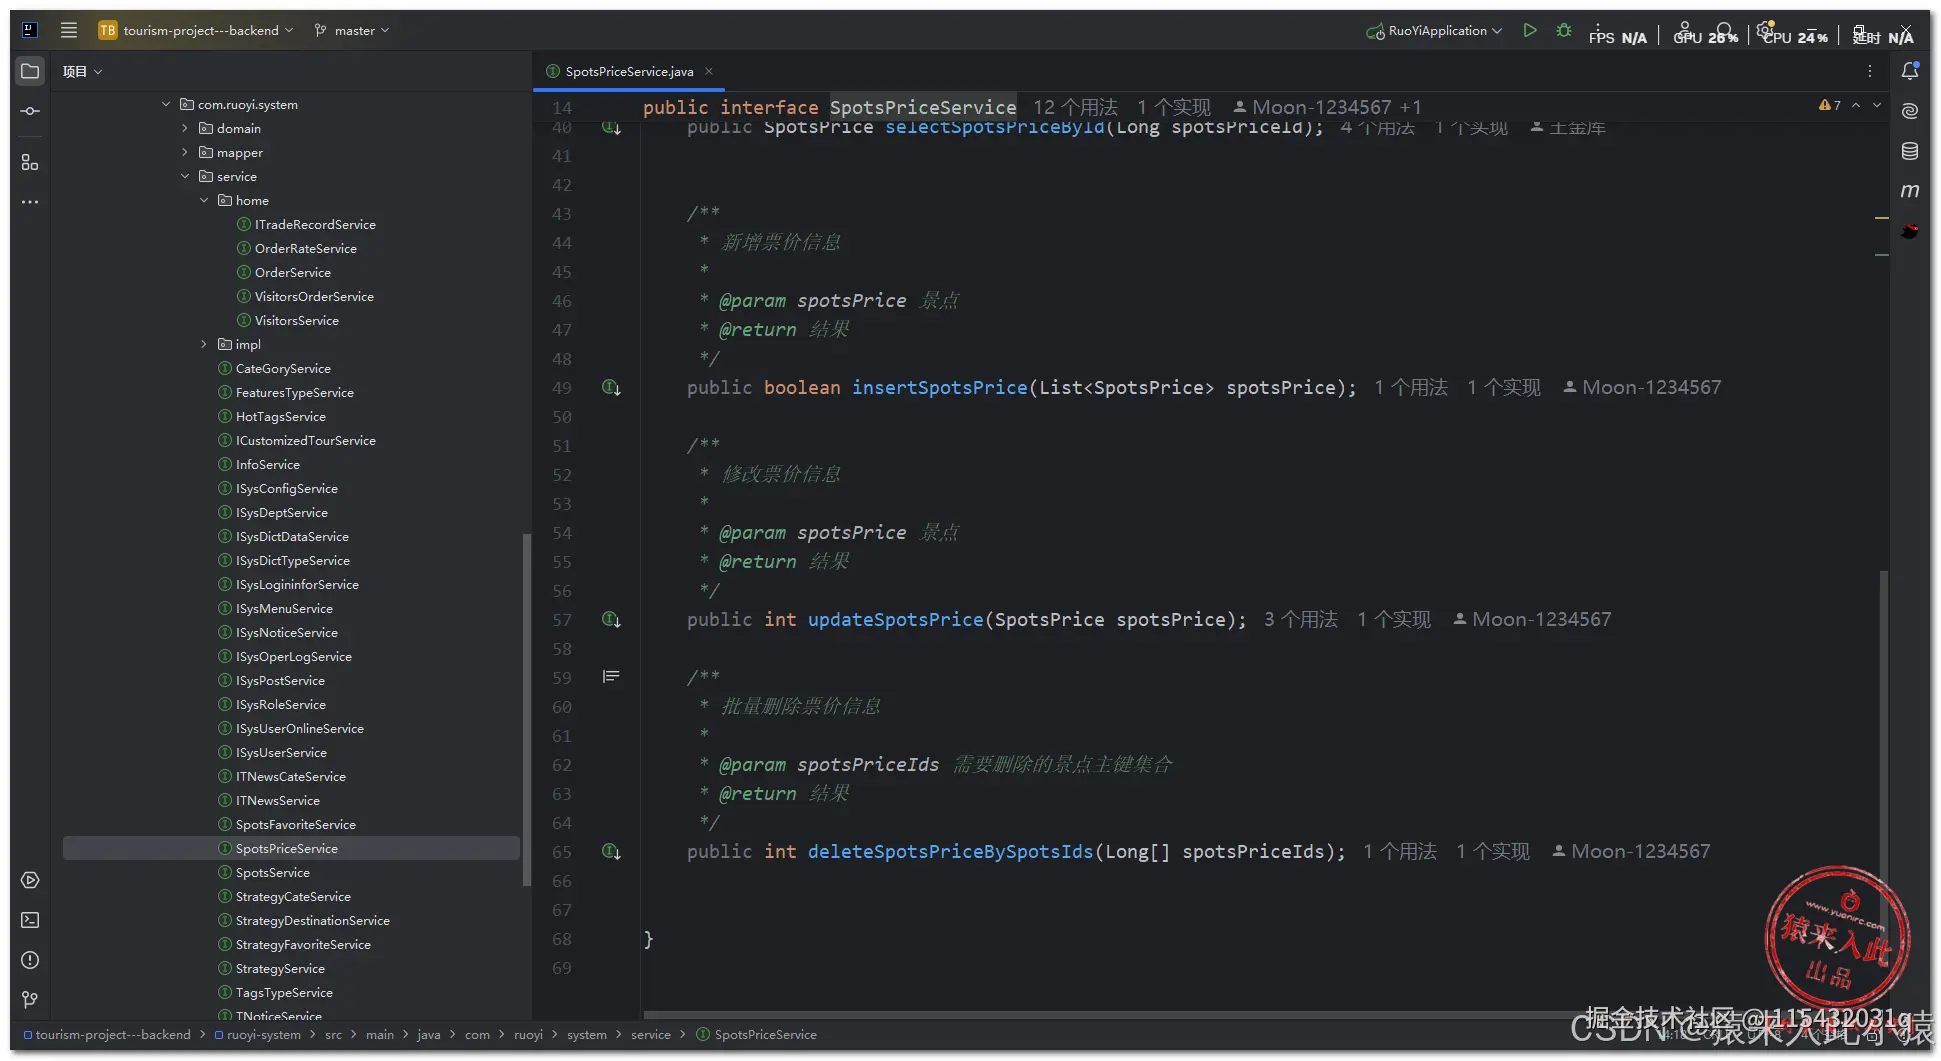Open the Structure tool window

pos(30,162)
